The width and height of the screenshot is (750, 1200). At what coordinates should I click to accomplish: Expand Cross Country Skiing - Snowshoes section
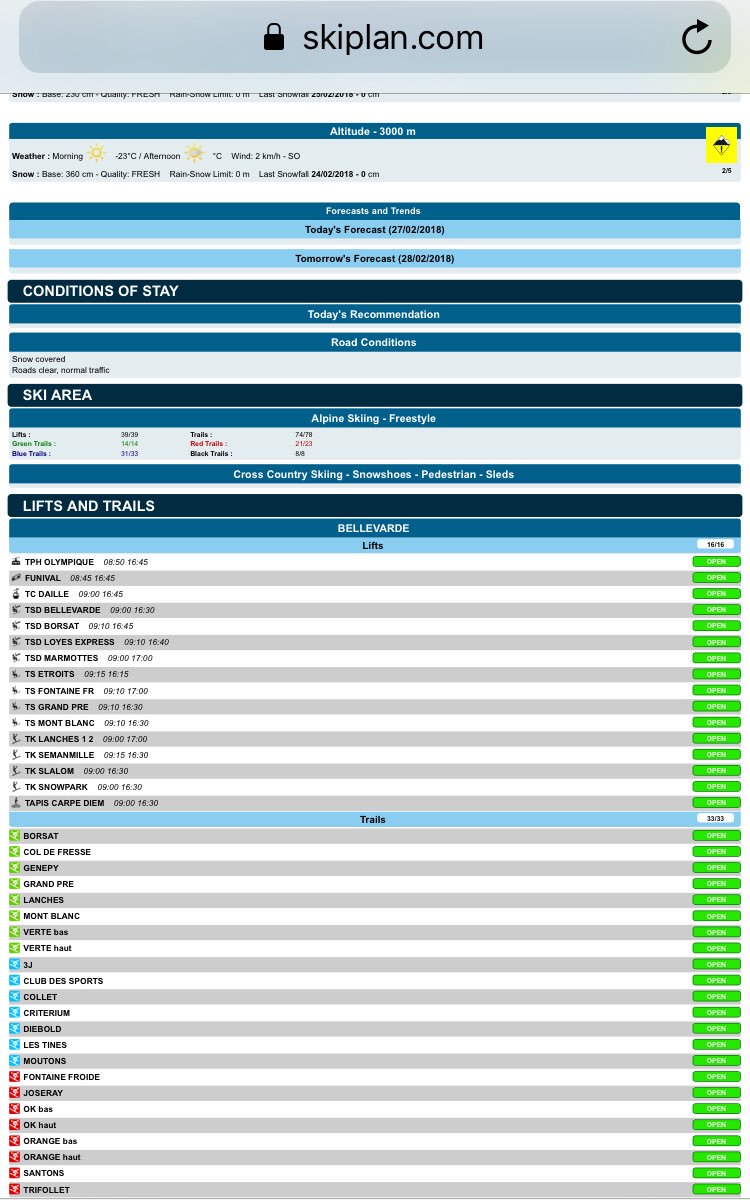pyautogui.click(x=375, y=474)
